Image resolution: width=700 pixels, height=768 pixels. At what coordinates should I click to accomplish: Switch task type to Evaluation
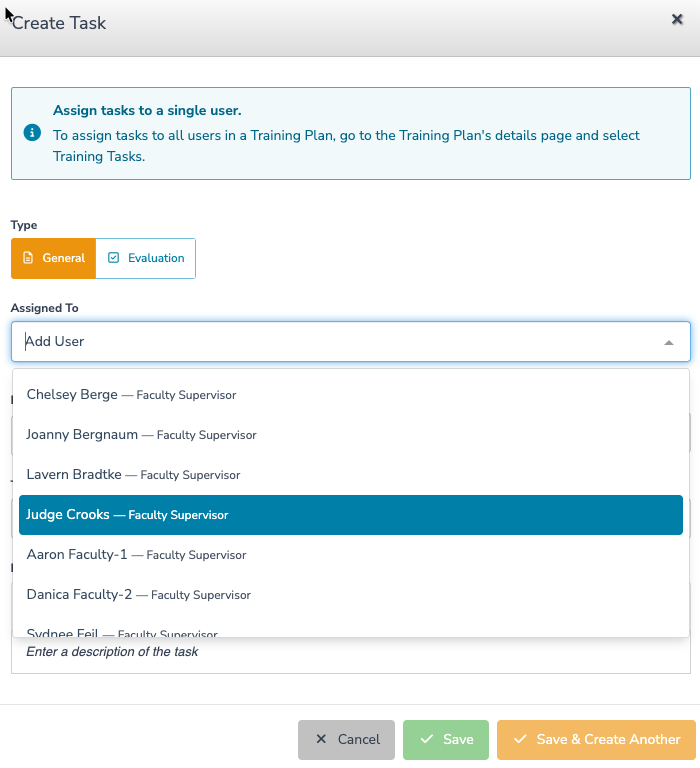tap(145, 259)
